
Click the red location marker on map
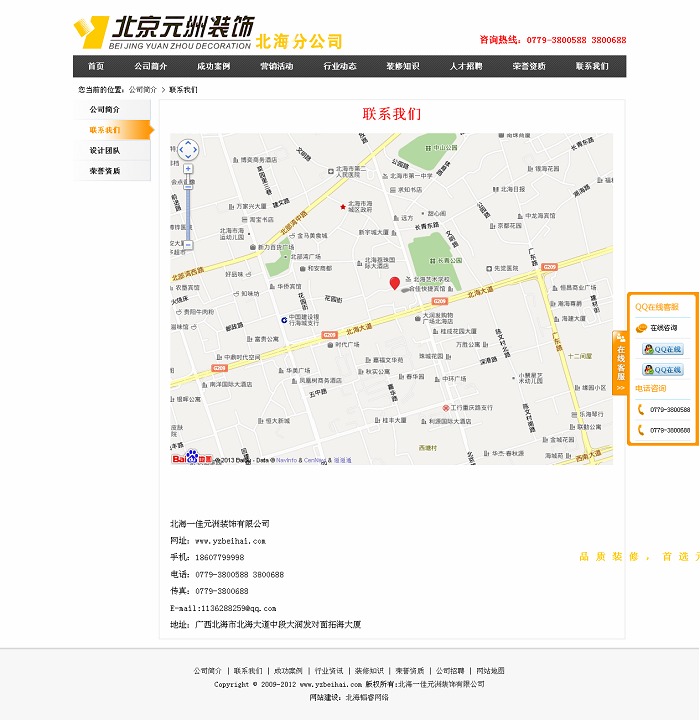(394, 284)
